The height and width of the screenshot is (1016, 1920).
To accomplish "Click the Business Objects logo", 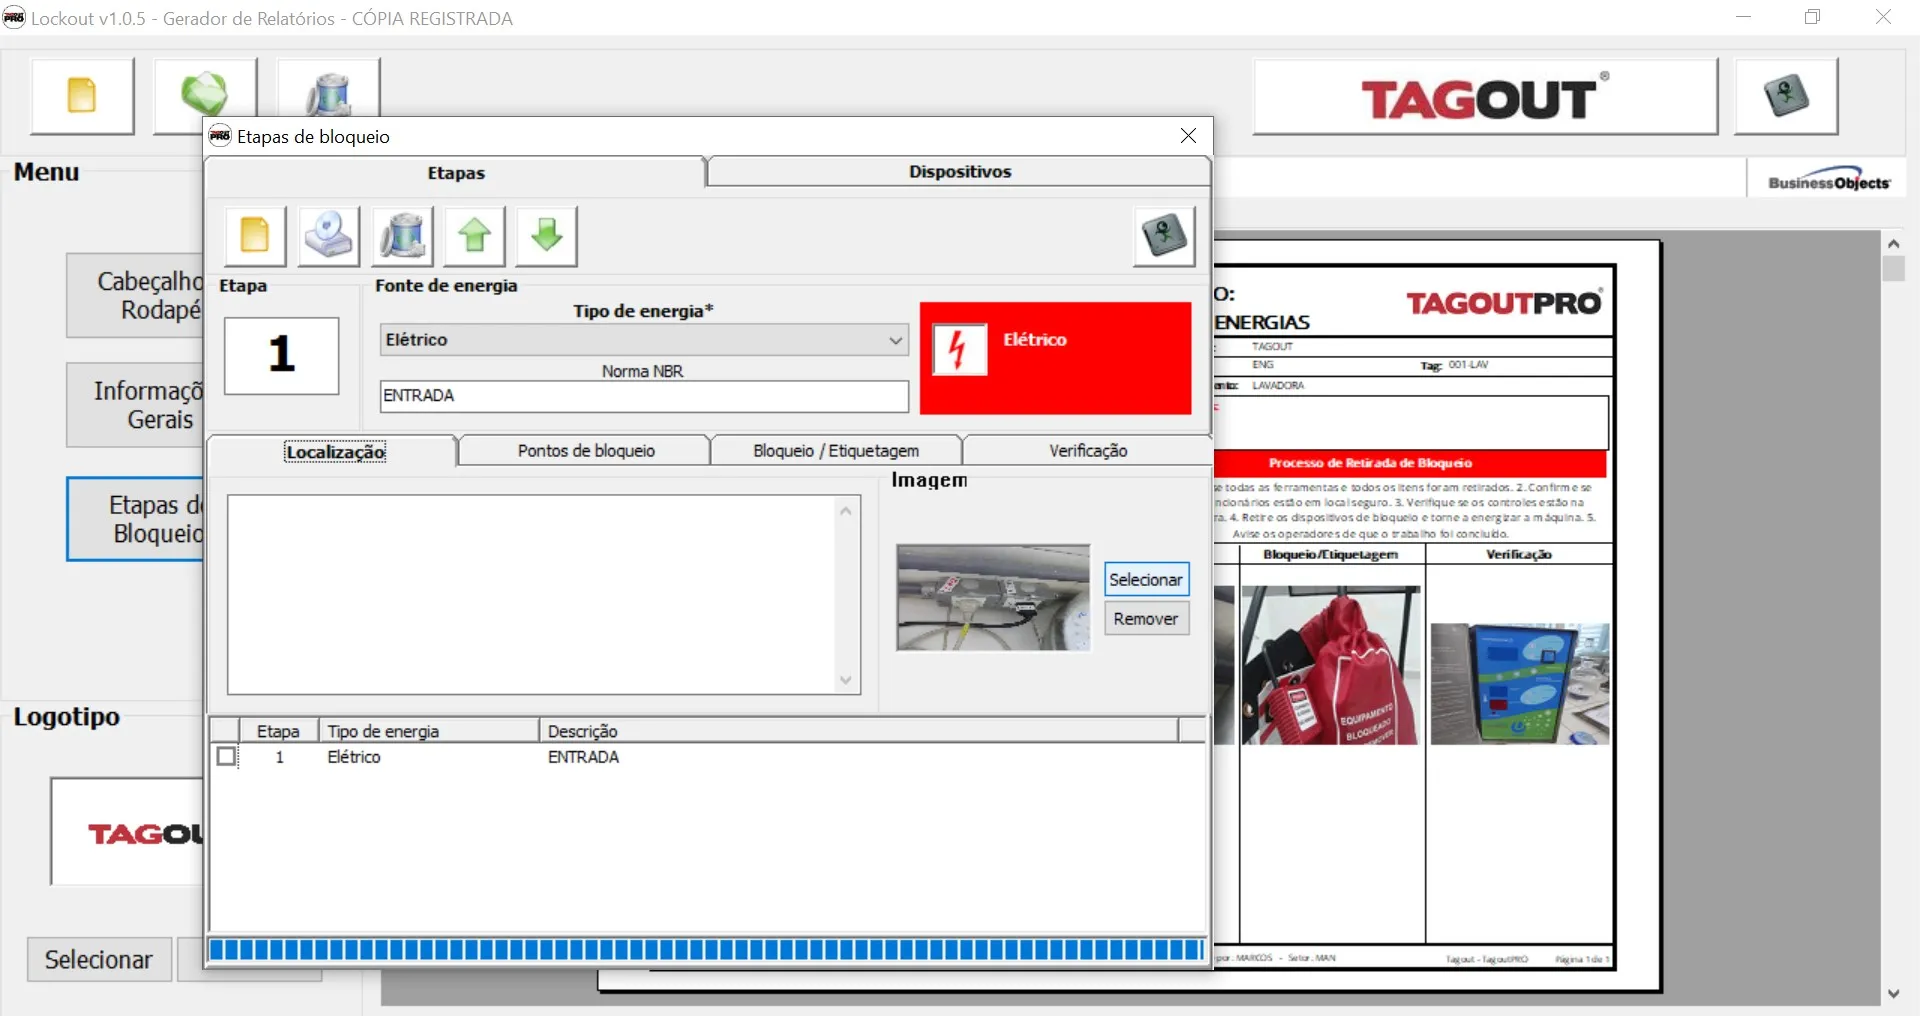I will pyautogui.click(x=1829, y=181).
